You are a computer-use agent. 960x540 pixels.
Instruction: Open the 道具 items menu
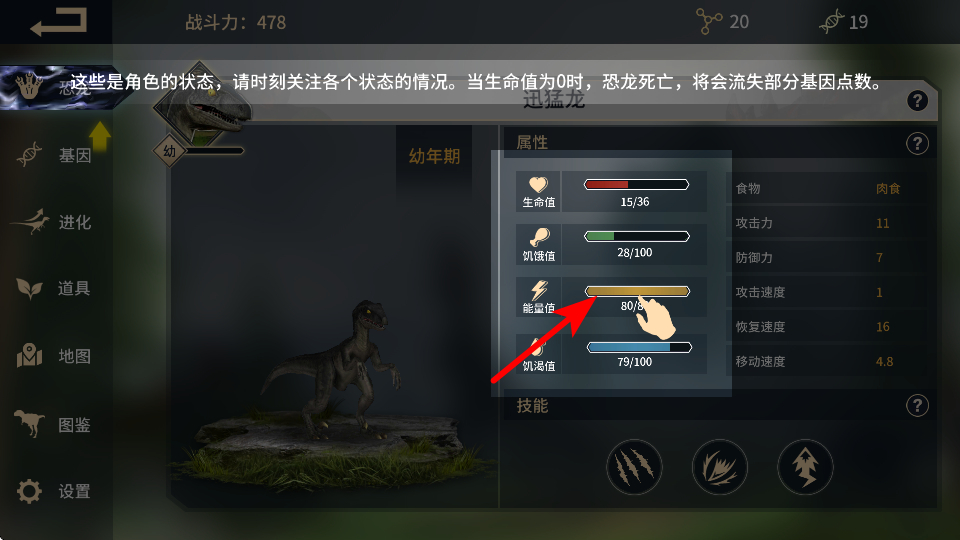click(x=55, y=288)
